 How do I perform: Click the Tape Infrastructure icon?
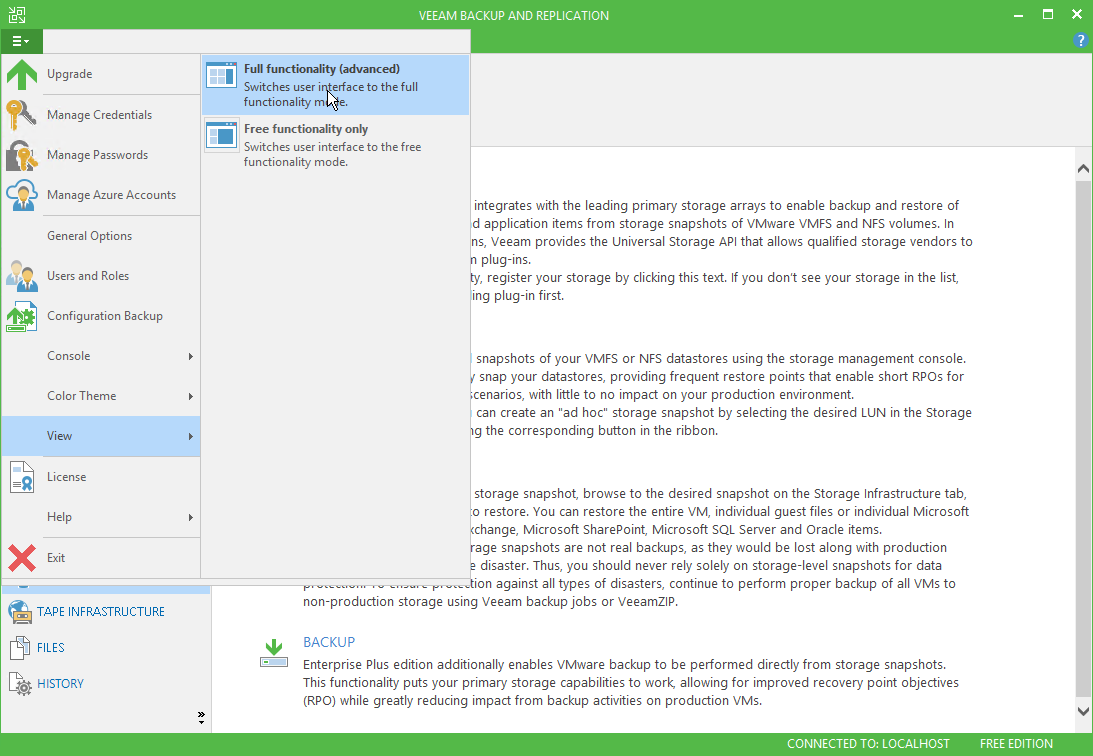20,612
